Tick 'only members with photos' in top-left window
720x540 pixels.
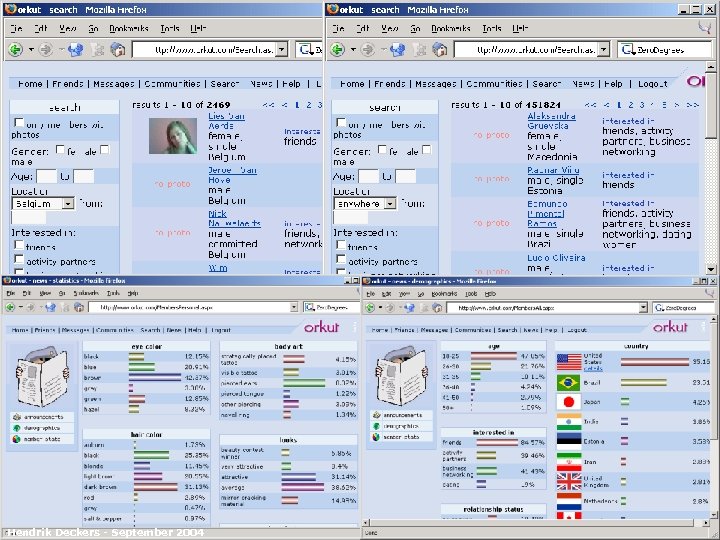(19, 123)
